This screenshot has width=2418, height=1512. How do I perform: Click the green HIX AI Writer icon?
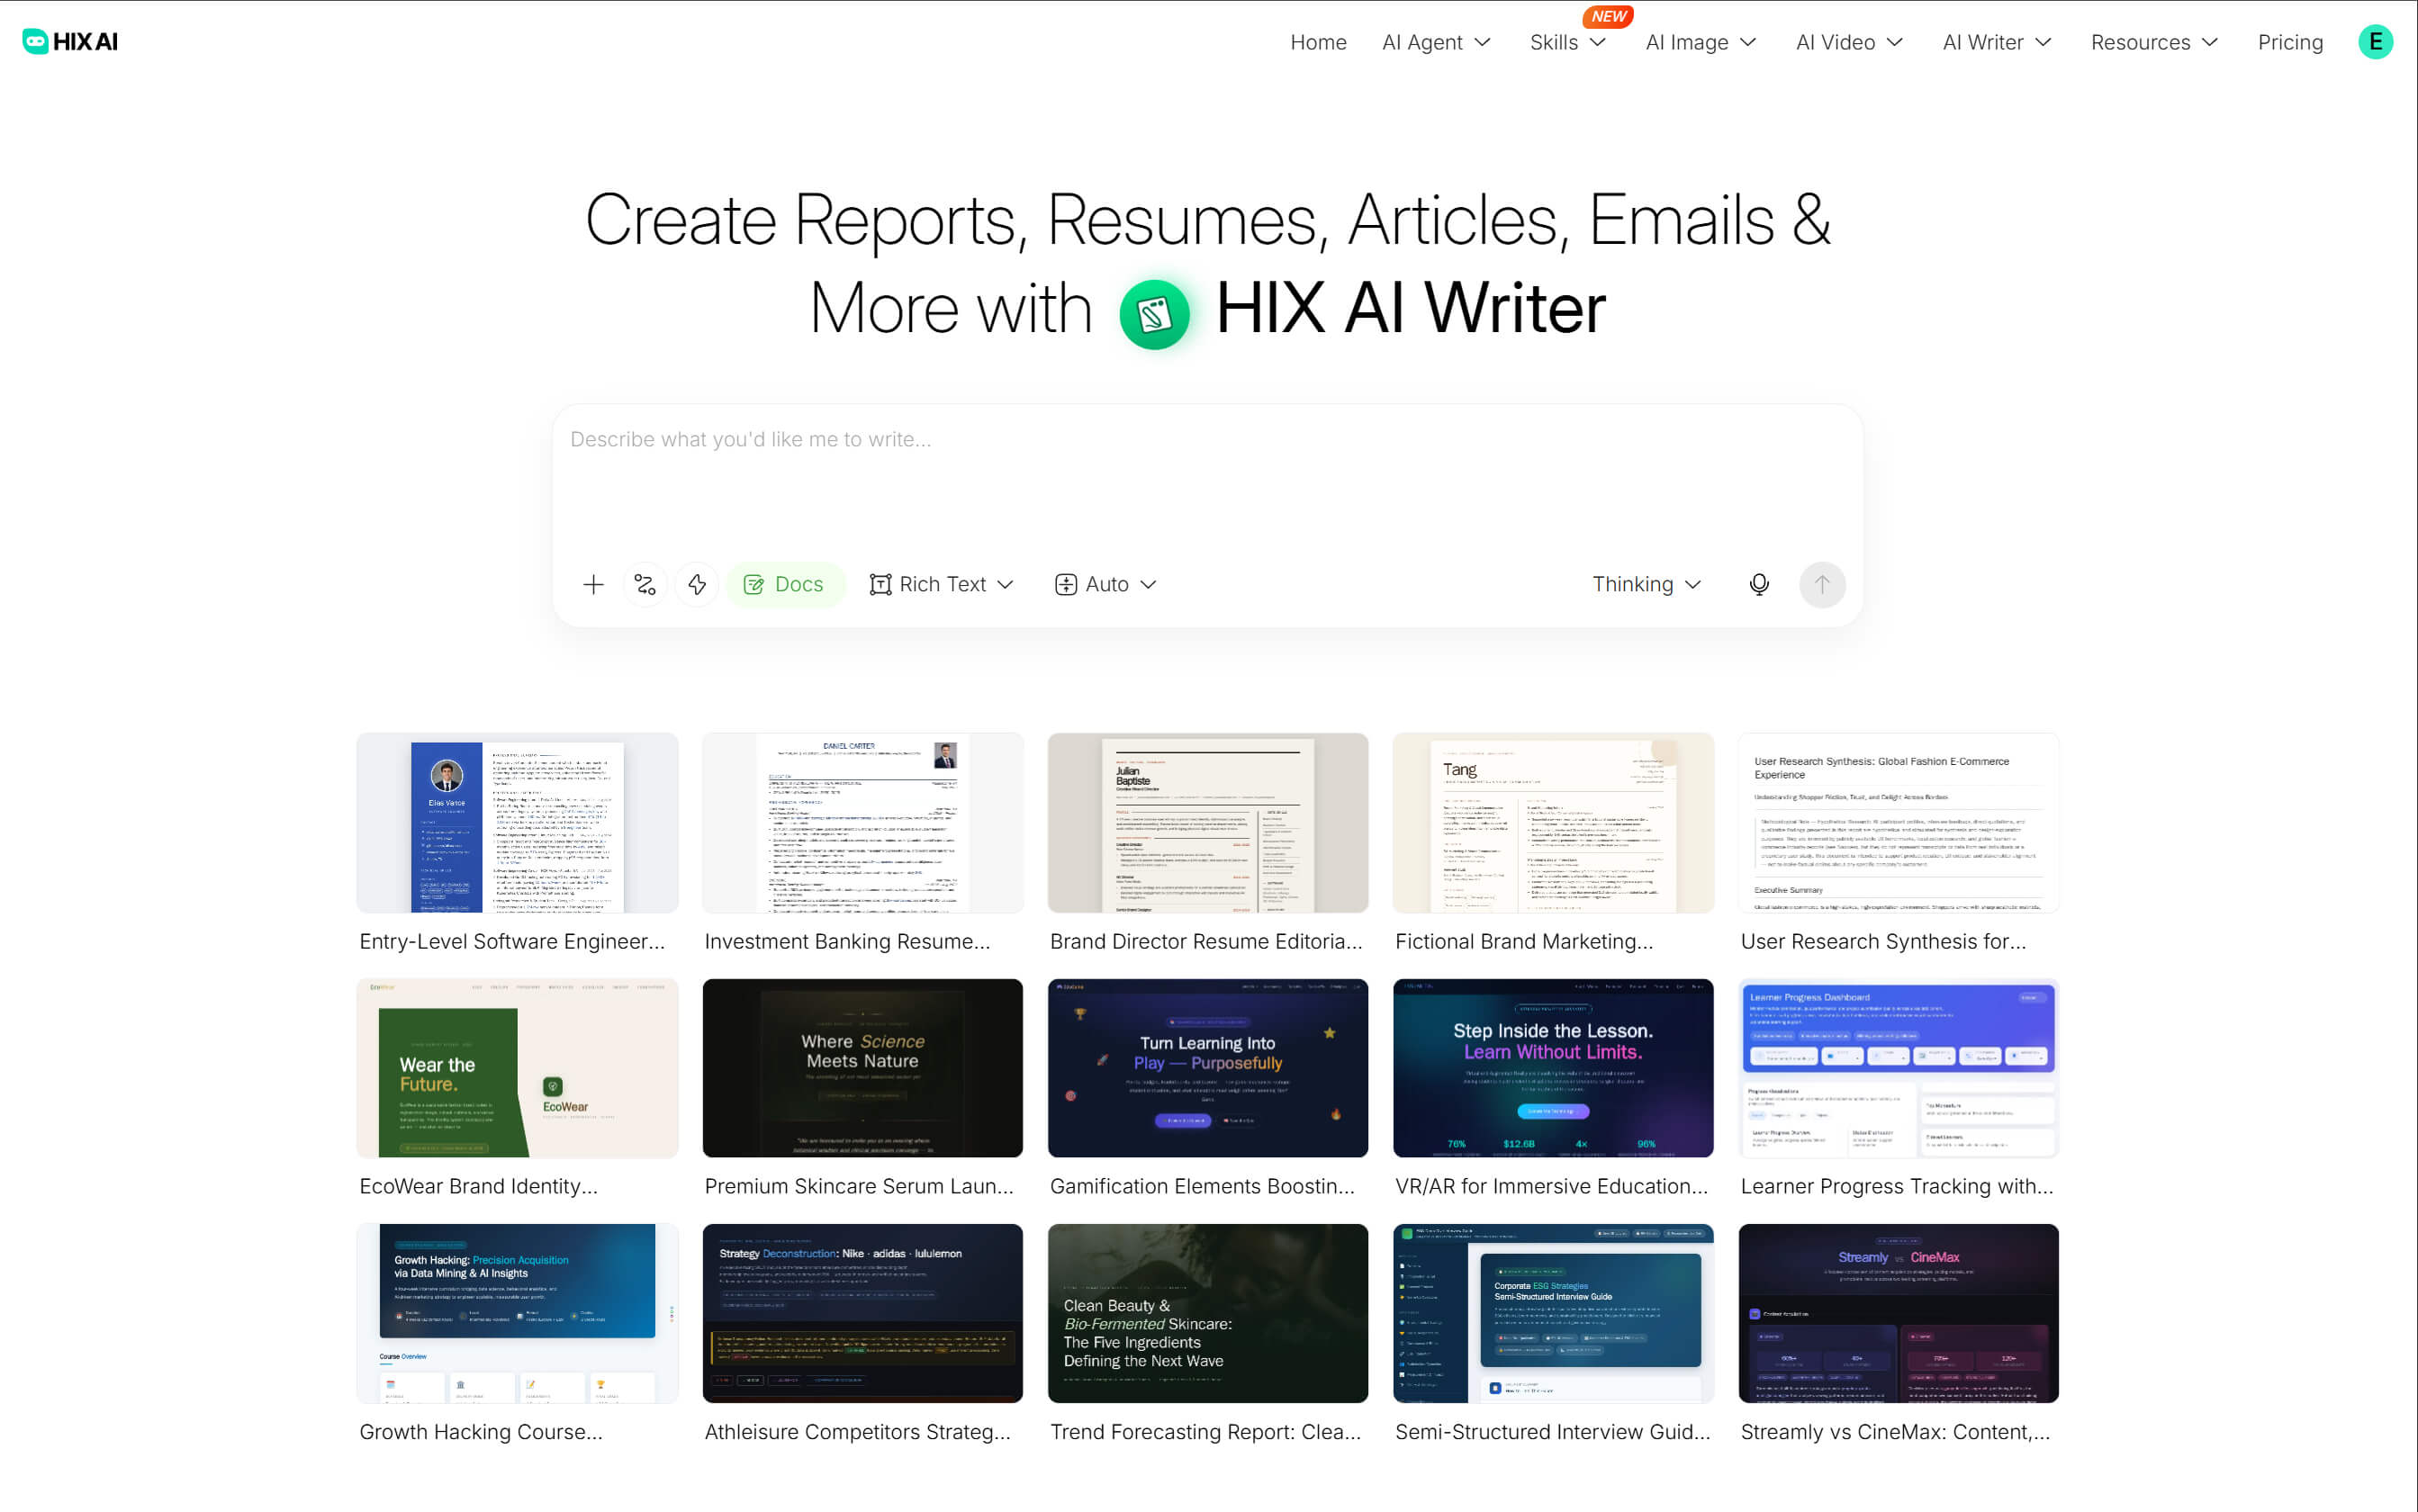[1154, 314]
